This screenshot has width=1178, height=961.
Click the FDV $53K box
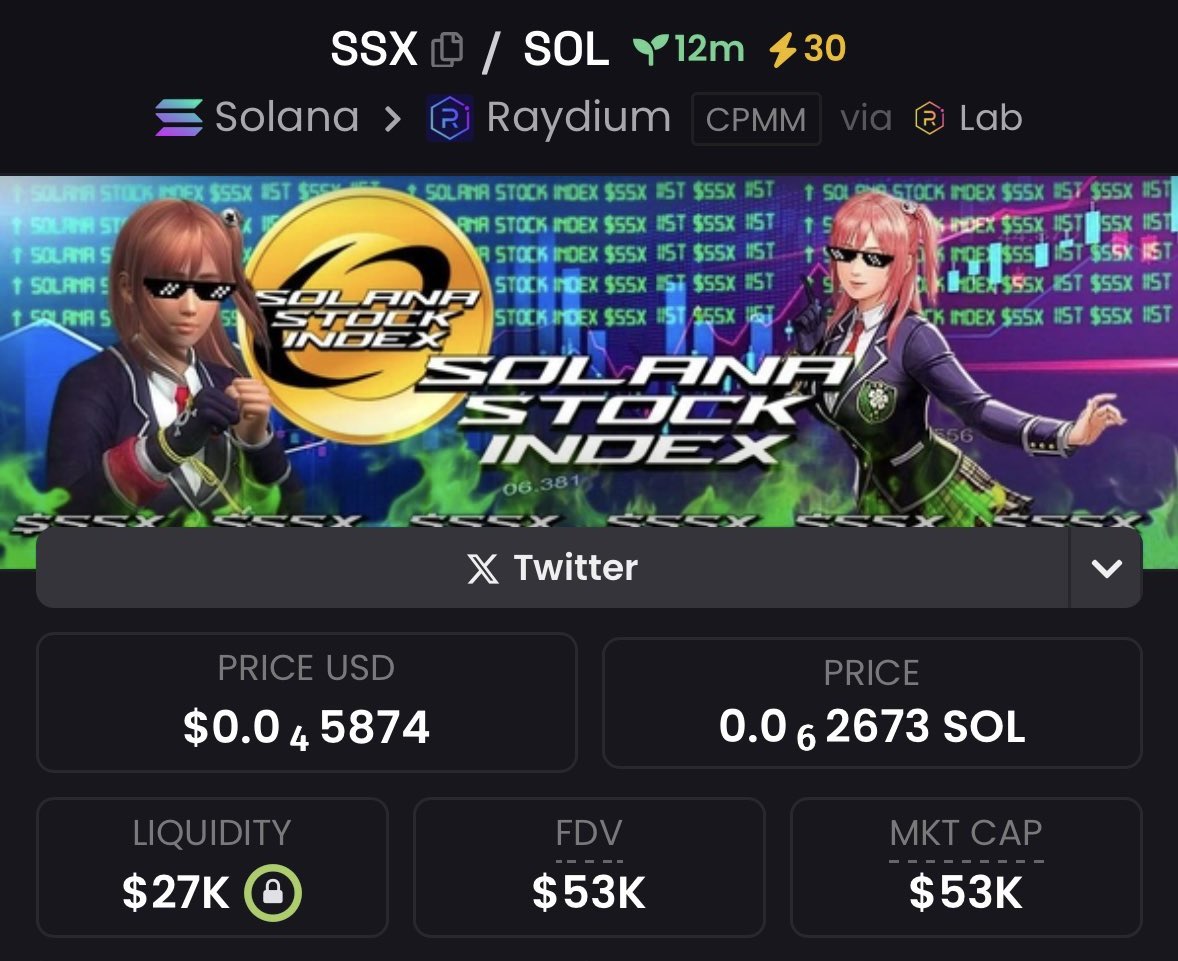pyautogui.click(x=589, y=867)
